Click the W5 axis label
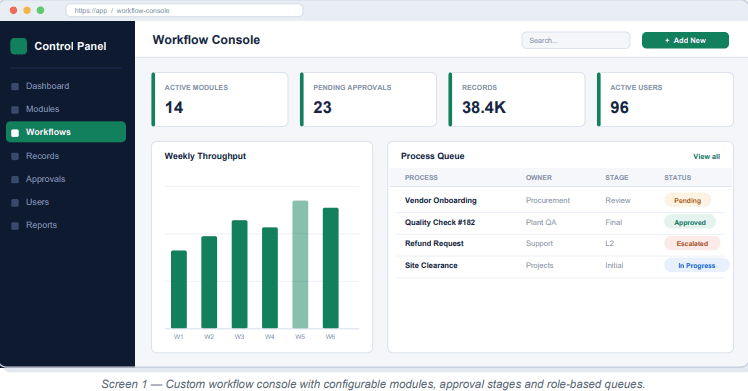This screenshot has height=391, width=748. click(x=300, y=337)
